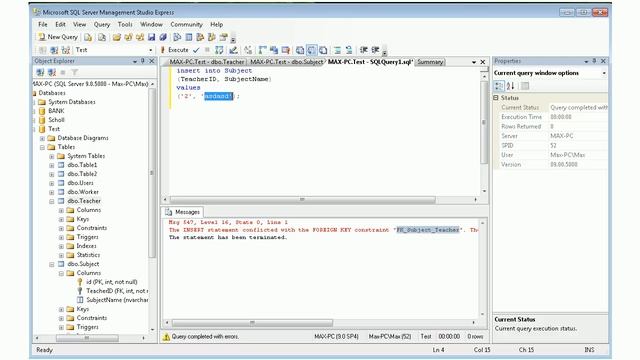
Task: Close the active query document tab
Action: click(x=482, y=62)
